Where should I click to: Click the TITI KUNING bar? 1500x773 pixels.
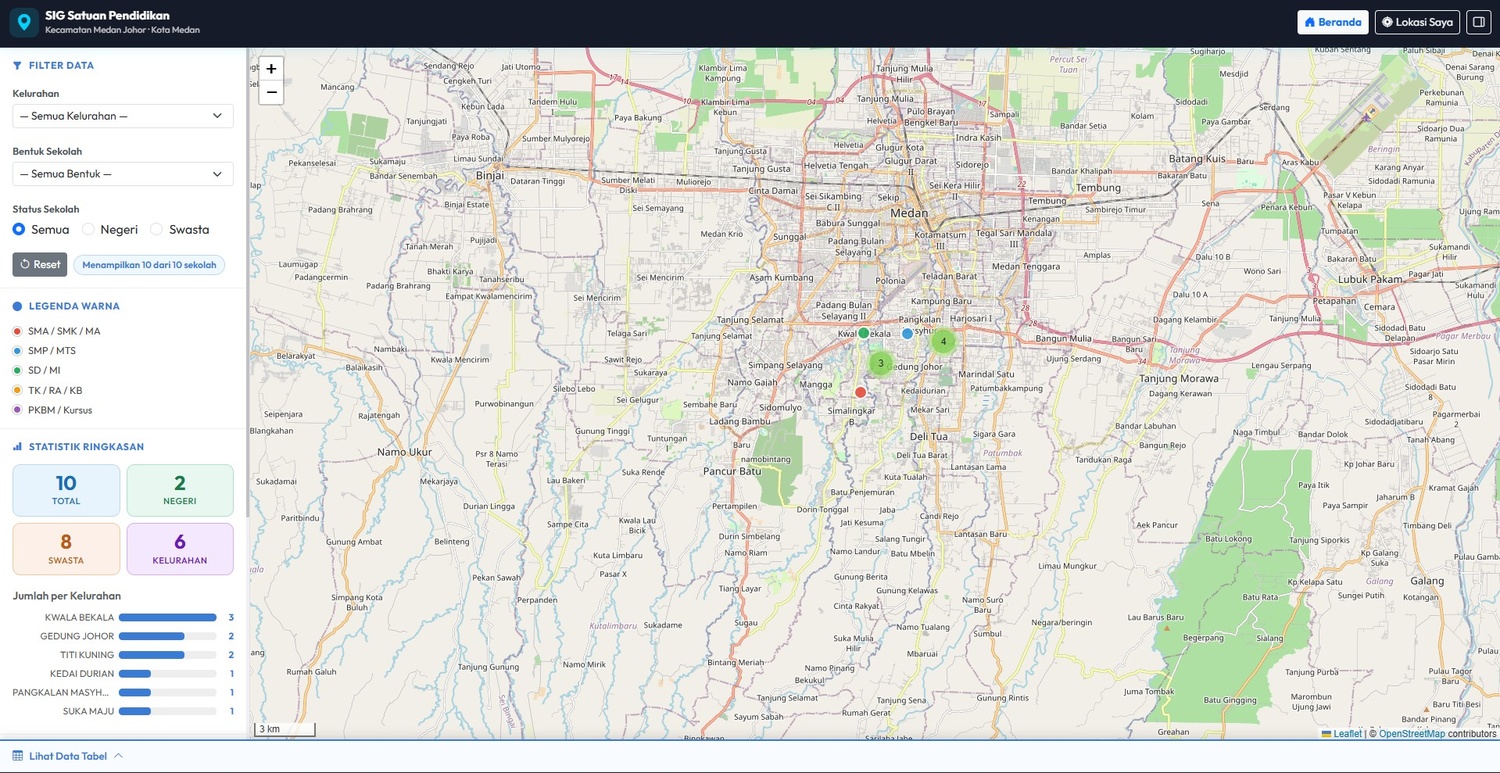168,655
